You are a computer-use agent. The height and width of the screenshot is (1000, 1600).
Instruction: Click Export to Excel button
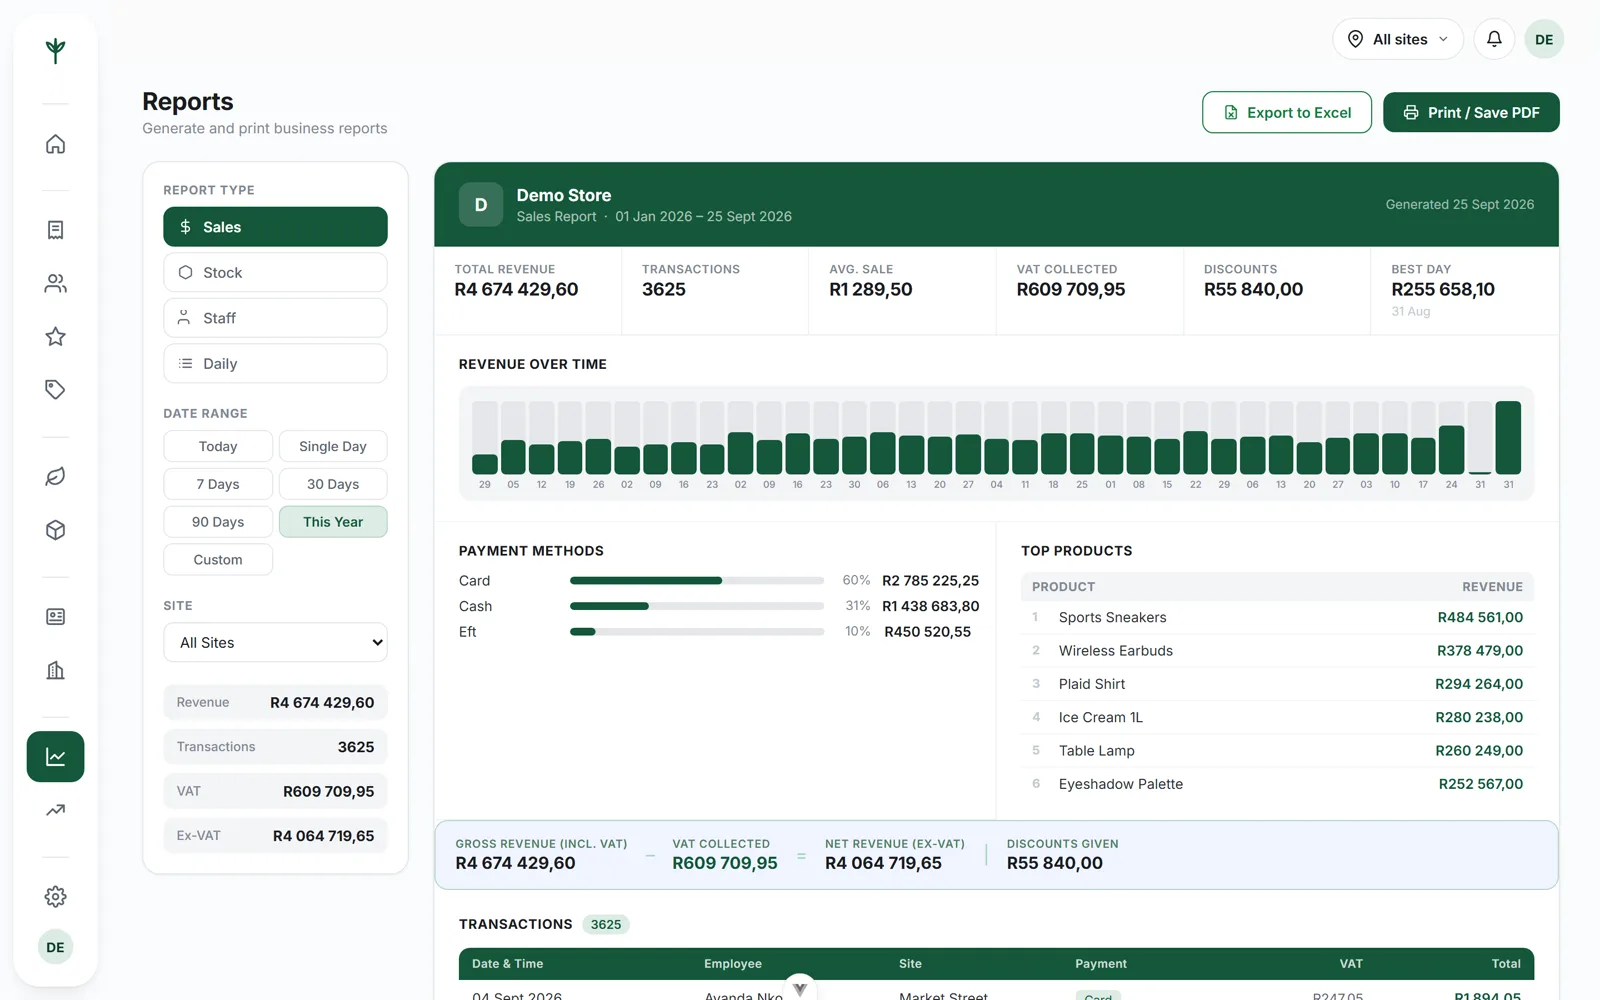click(1287, 112)
